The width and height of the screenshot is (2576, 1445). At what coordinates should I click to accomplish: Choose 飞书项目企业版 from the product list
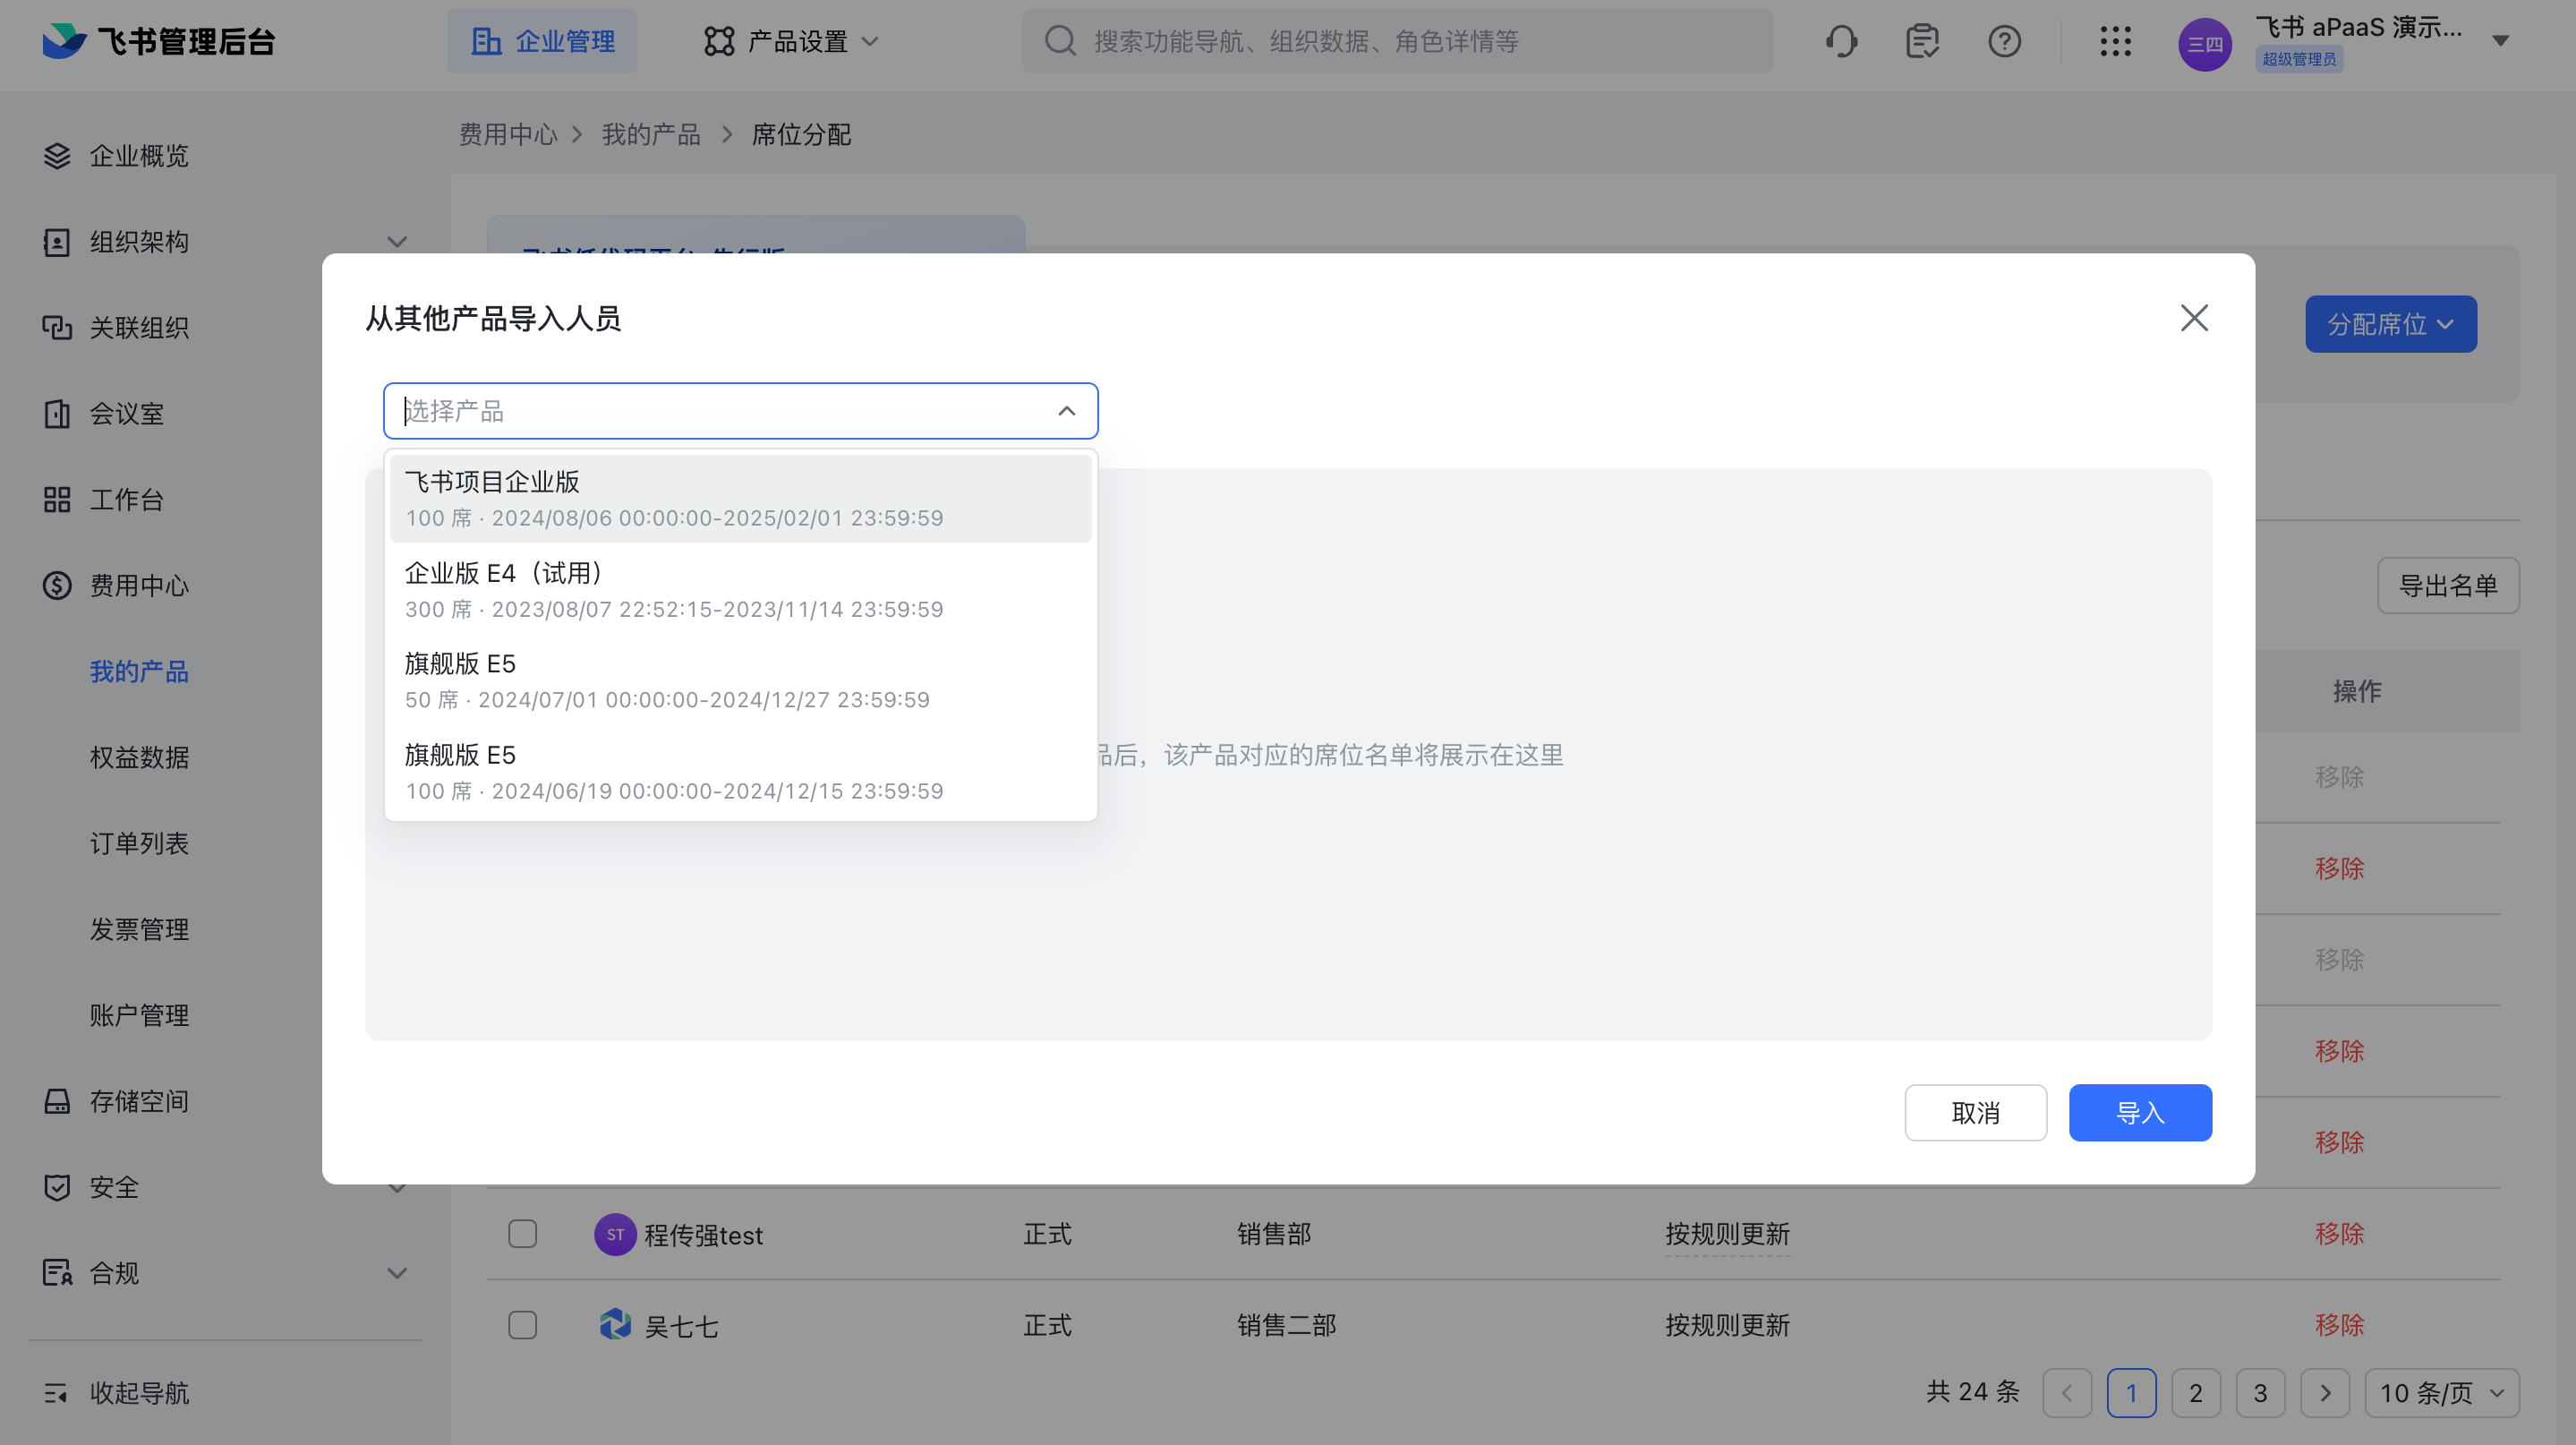pos(740,498)
